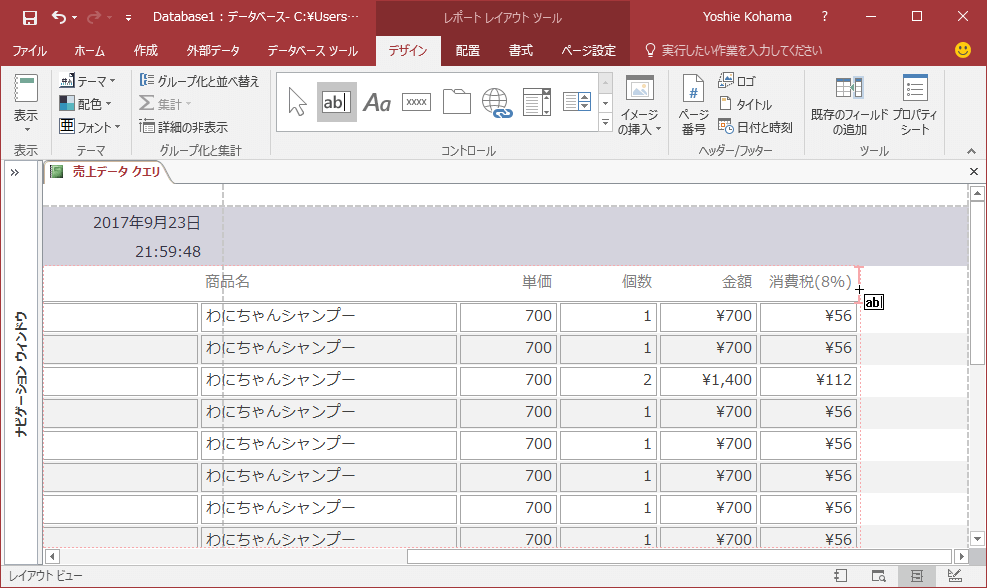
Task: Click 既存のフィールドの追加 button
Action: [849, 105]
